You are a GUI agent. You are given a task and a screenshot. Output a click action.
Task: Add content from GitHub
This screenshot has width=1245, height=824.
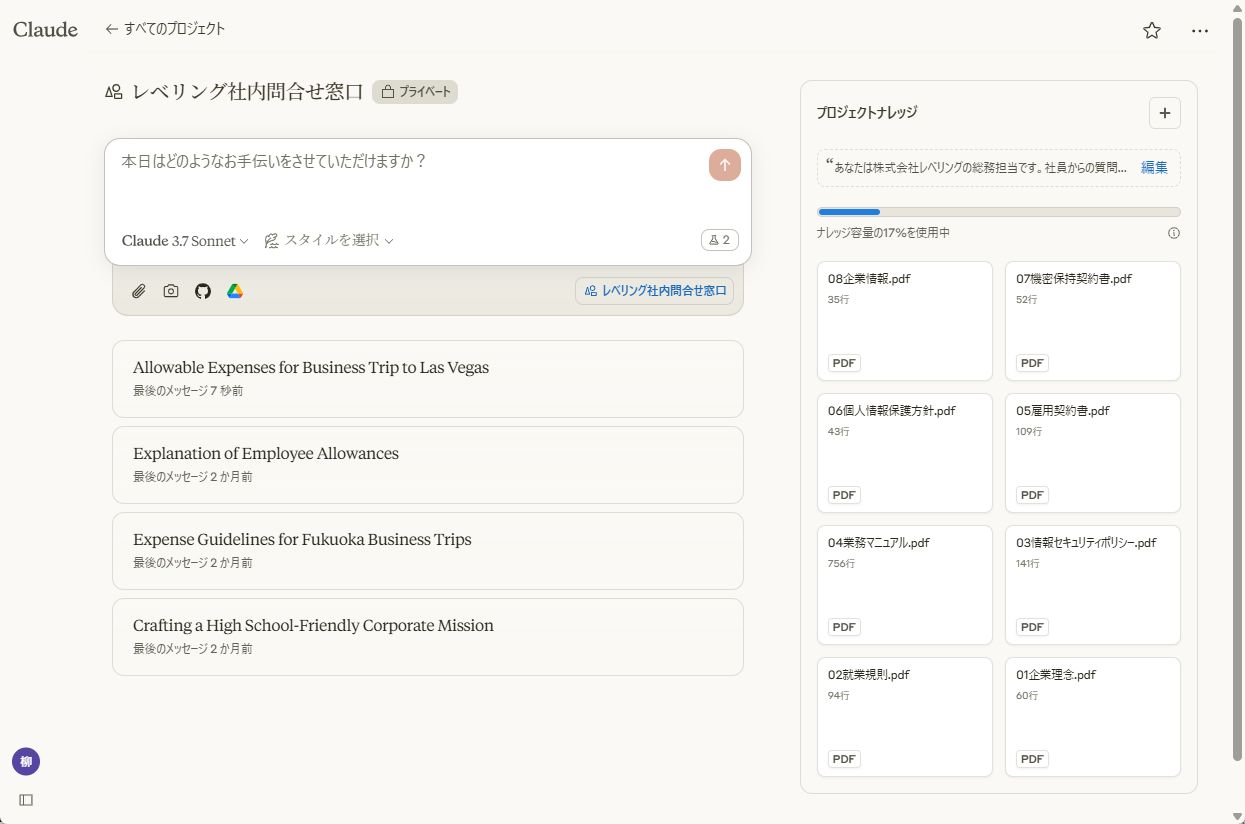tap(203, 291)
